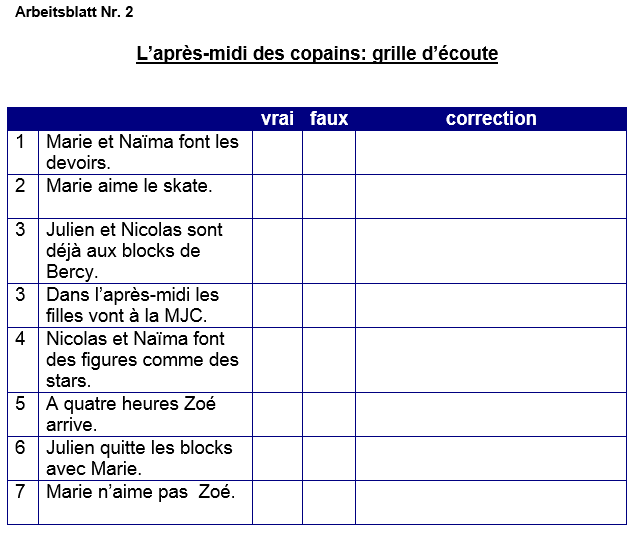Viewport: 635px width, 534px height.
Task: Click the "Arbeitsblatt Nr. 2" heading
Action: click(x=74, y=12)
